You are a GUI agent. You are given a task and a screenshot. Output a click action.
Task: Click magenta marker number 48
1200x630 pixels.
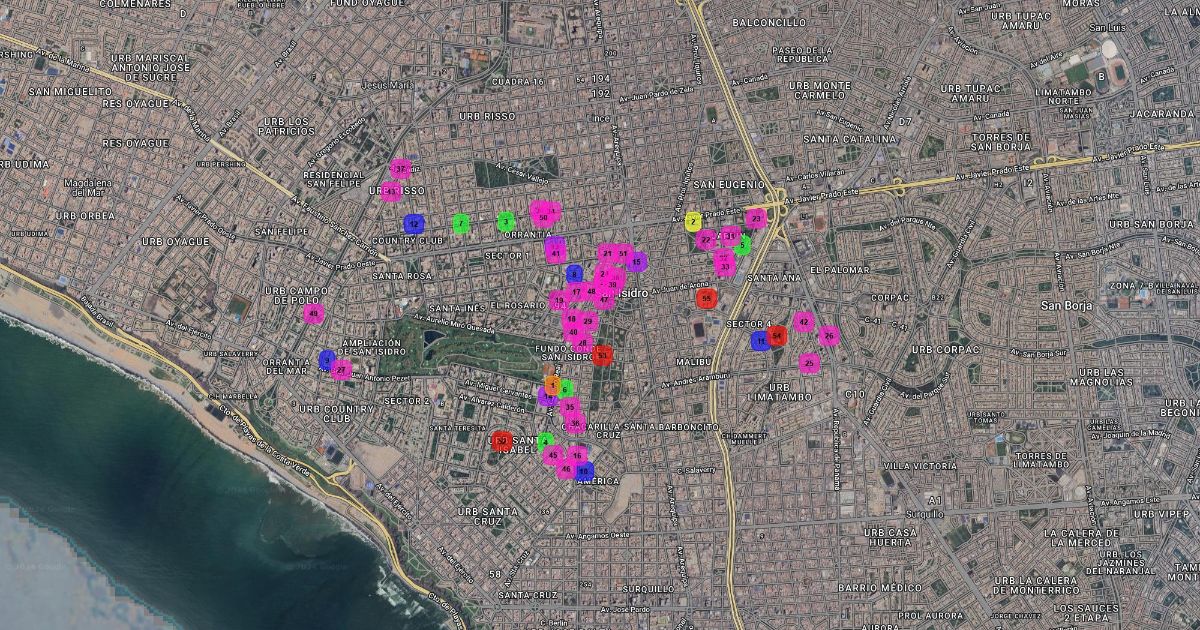point(591,291)
